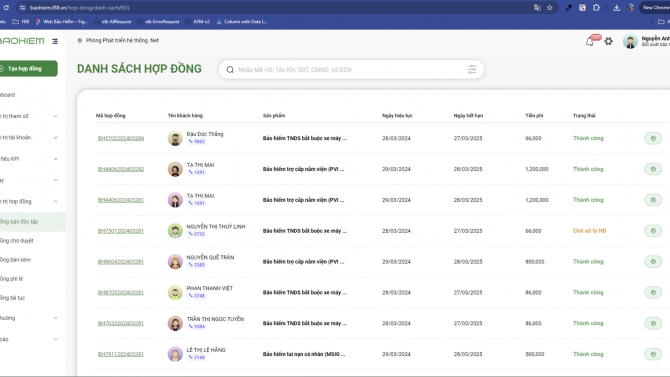The image size is (670, 377).
Task: Click view icon in BH4406202403281 row
Action: (653, 200)
